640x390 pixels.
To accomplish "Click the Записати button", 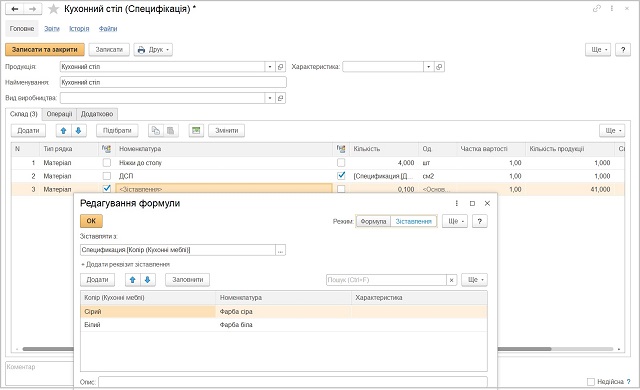I will pos(109,49).
